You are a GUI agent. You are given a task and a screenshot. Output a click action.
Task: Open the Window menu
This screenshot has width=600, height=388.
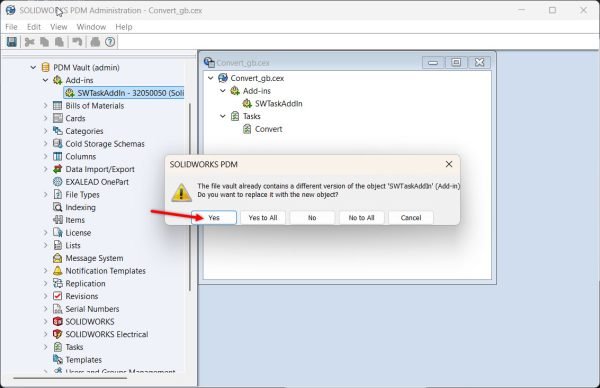(x=91, y=27)
